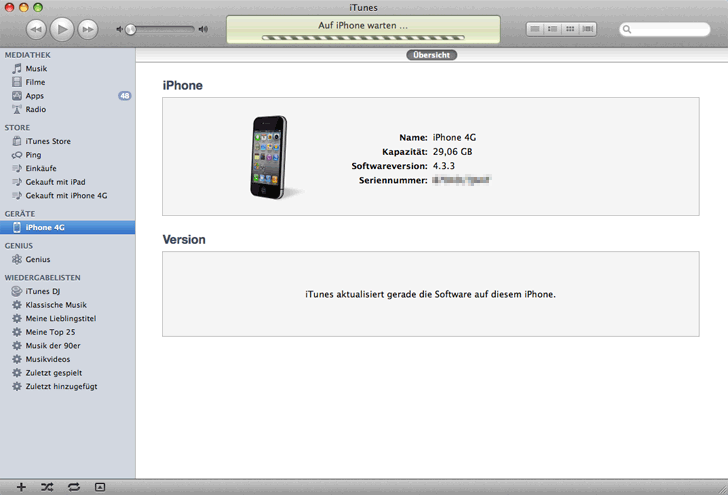Open Gekauft mit iPhone 4G
This screenshot has height=495, width=728.
click(x=68, y=195)
